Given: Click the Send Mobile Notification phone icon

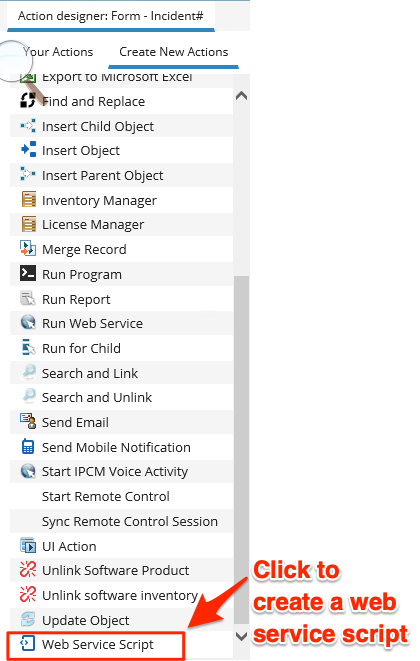Looking at the screenshot, I should [28, 446].
